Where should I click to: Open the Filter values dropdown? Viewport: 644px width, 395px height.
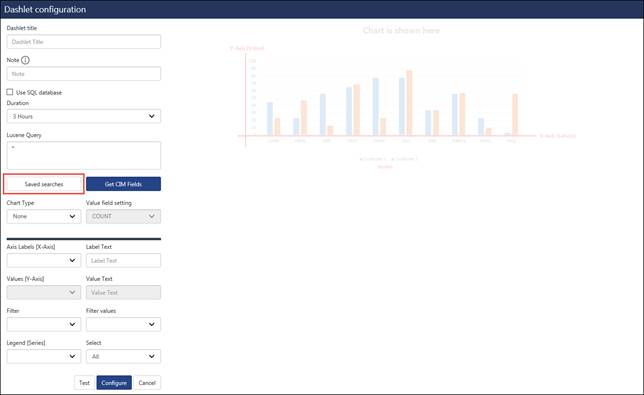123,324
